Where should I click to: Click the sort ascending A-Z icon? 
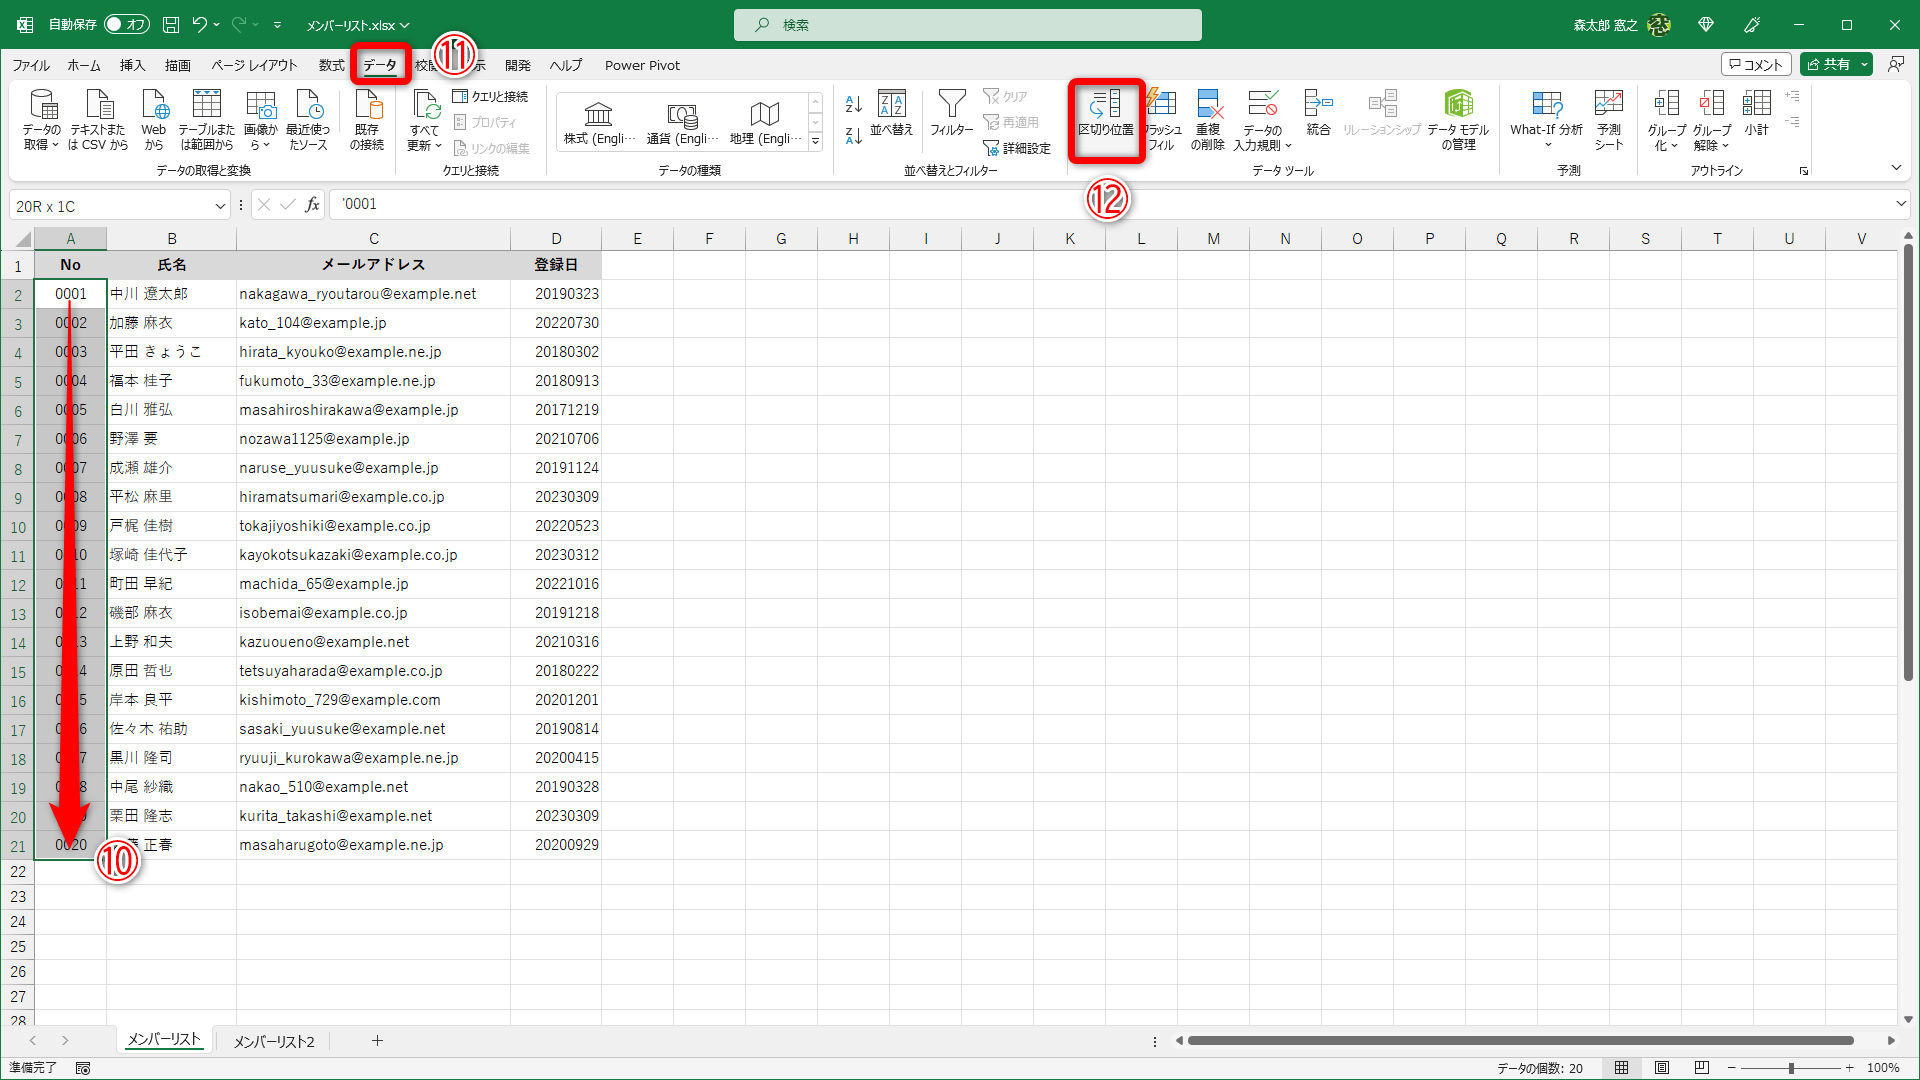point(853,104)
